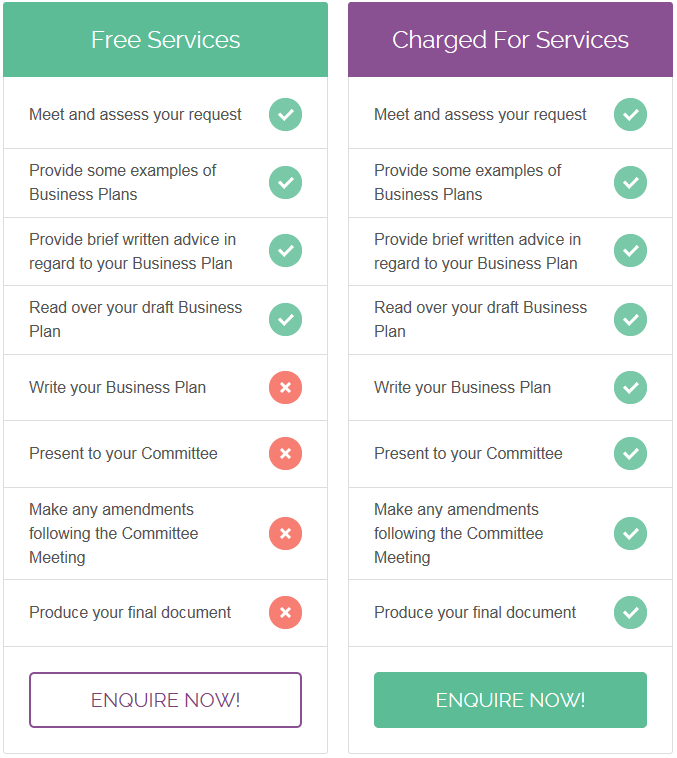The width and height of the screenshot is (677, 758).
Task: Click the Provide brief written advice text in Free column
Action: (132, 251)
